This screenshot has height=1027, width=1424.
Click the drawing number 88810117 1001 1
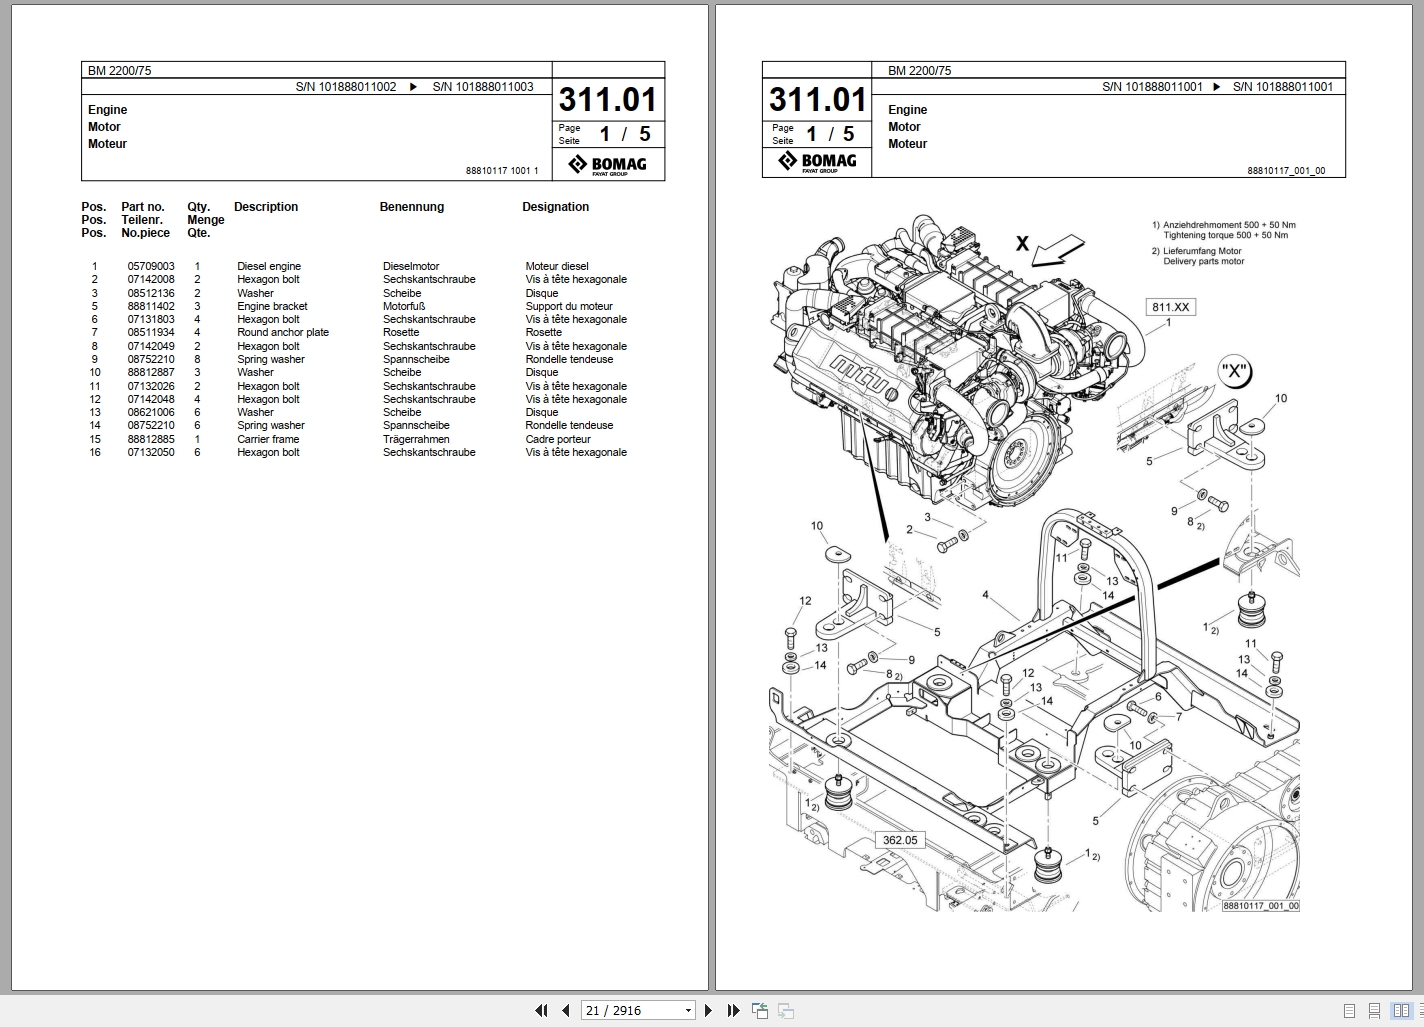click(502, 171)
